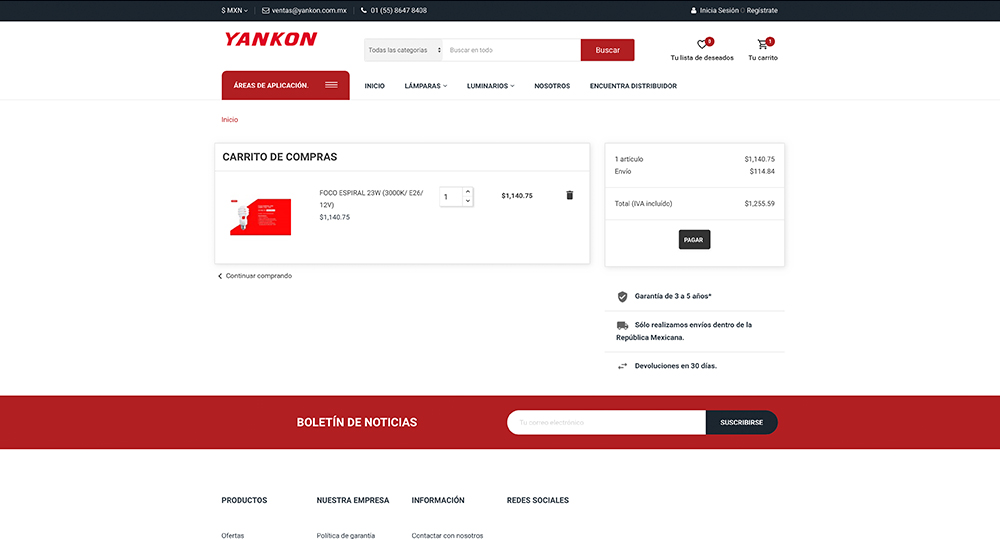Increase product quantity with up arrow
This screenshot has width=1000, height=539.
tap(468, 191)
